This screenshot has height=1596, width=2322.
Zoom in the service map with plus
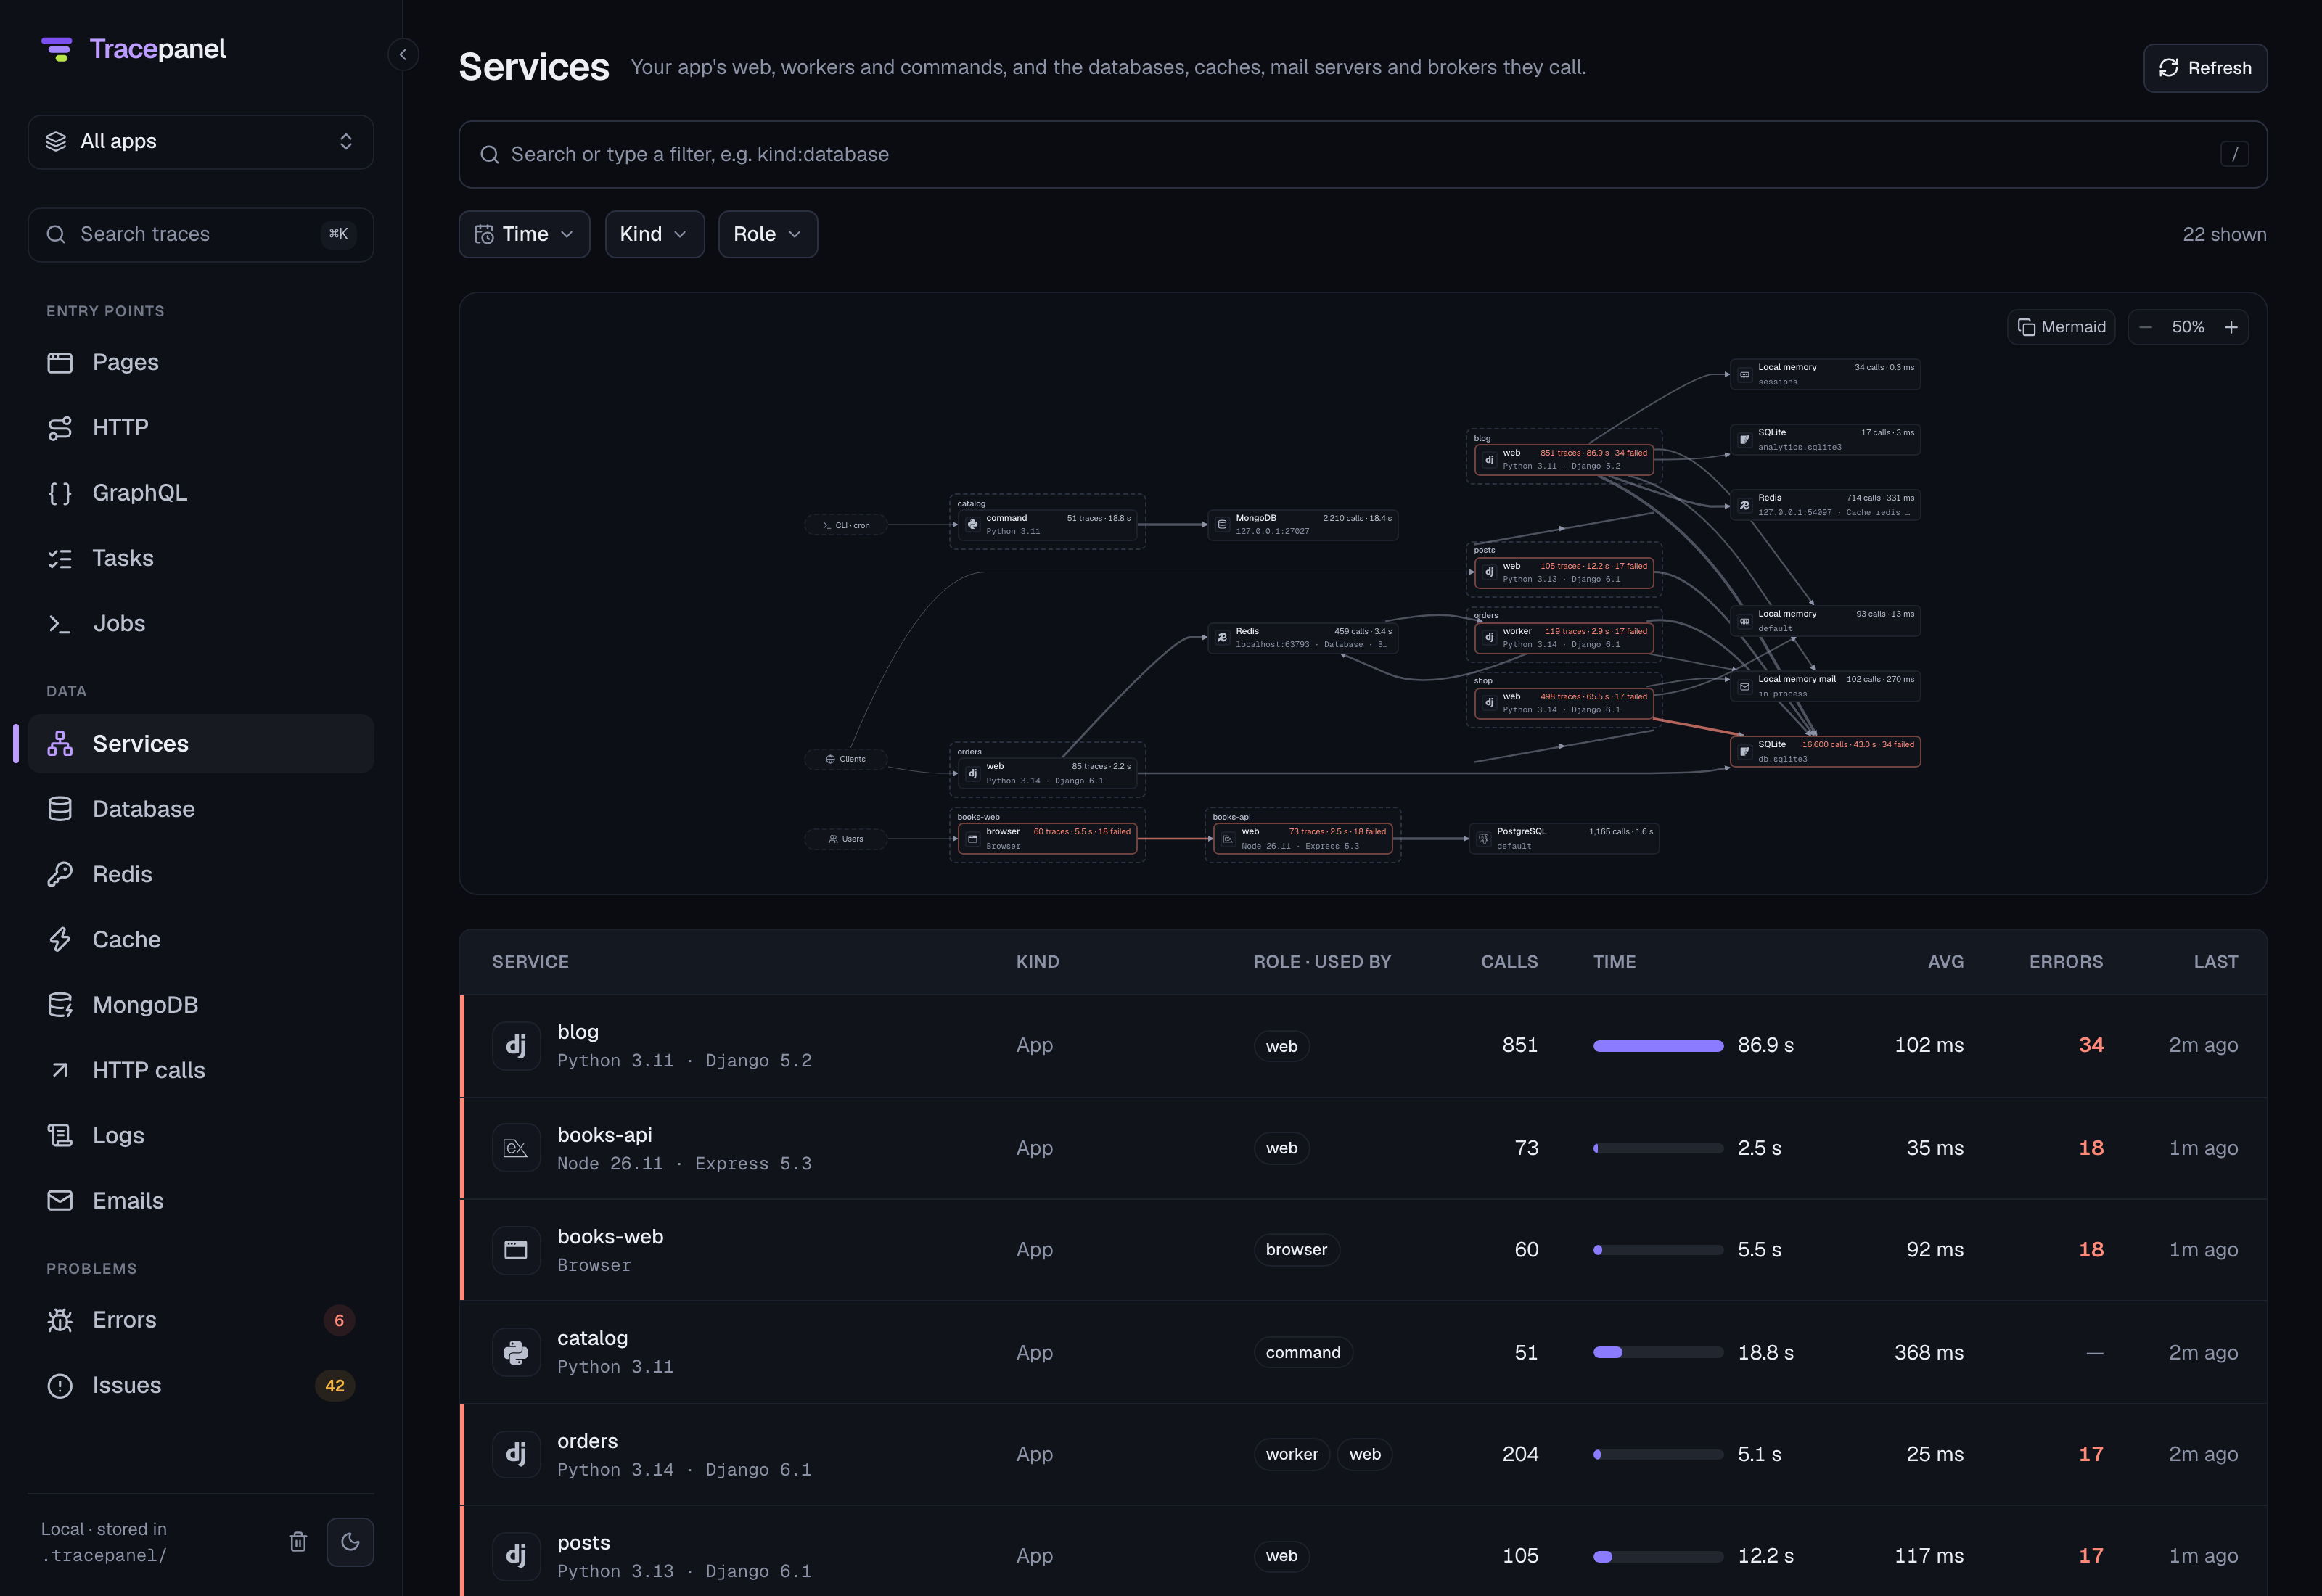point(2231,327)
